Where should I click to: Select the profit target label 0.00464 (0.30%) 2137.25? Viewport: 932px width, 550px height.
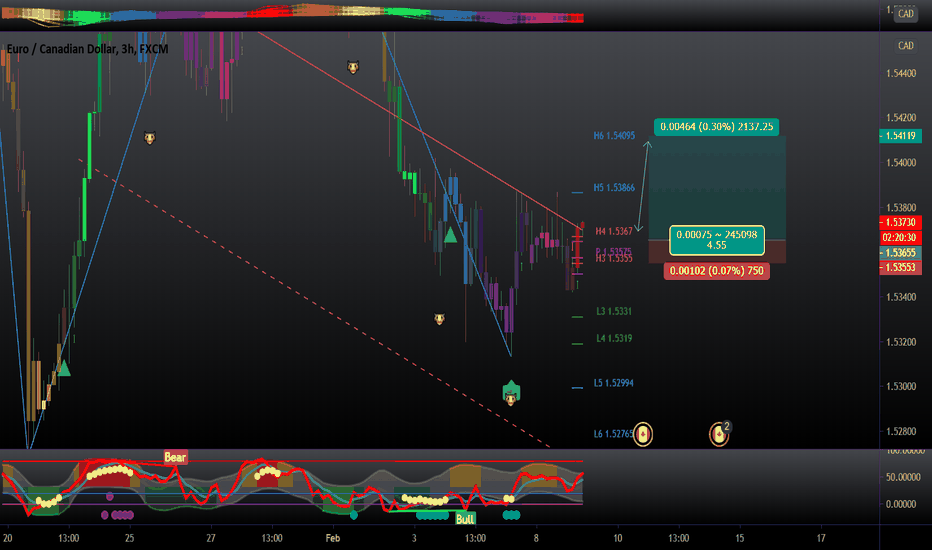point(716,127)
